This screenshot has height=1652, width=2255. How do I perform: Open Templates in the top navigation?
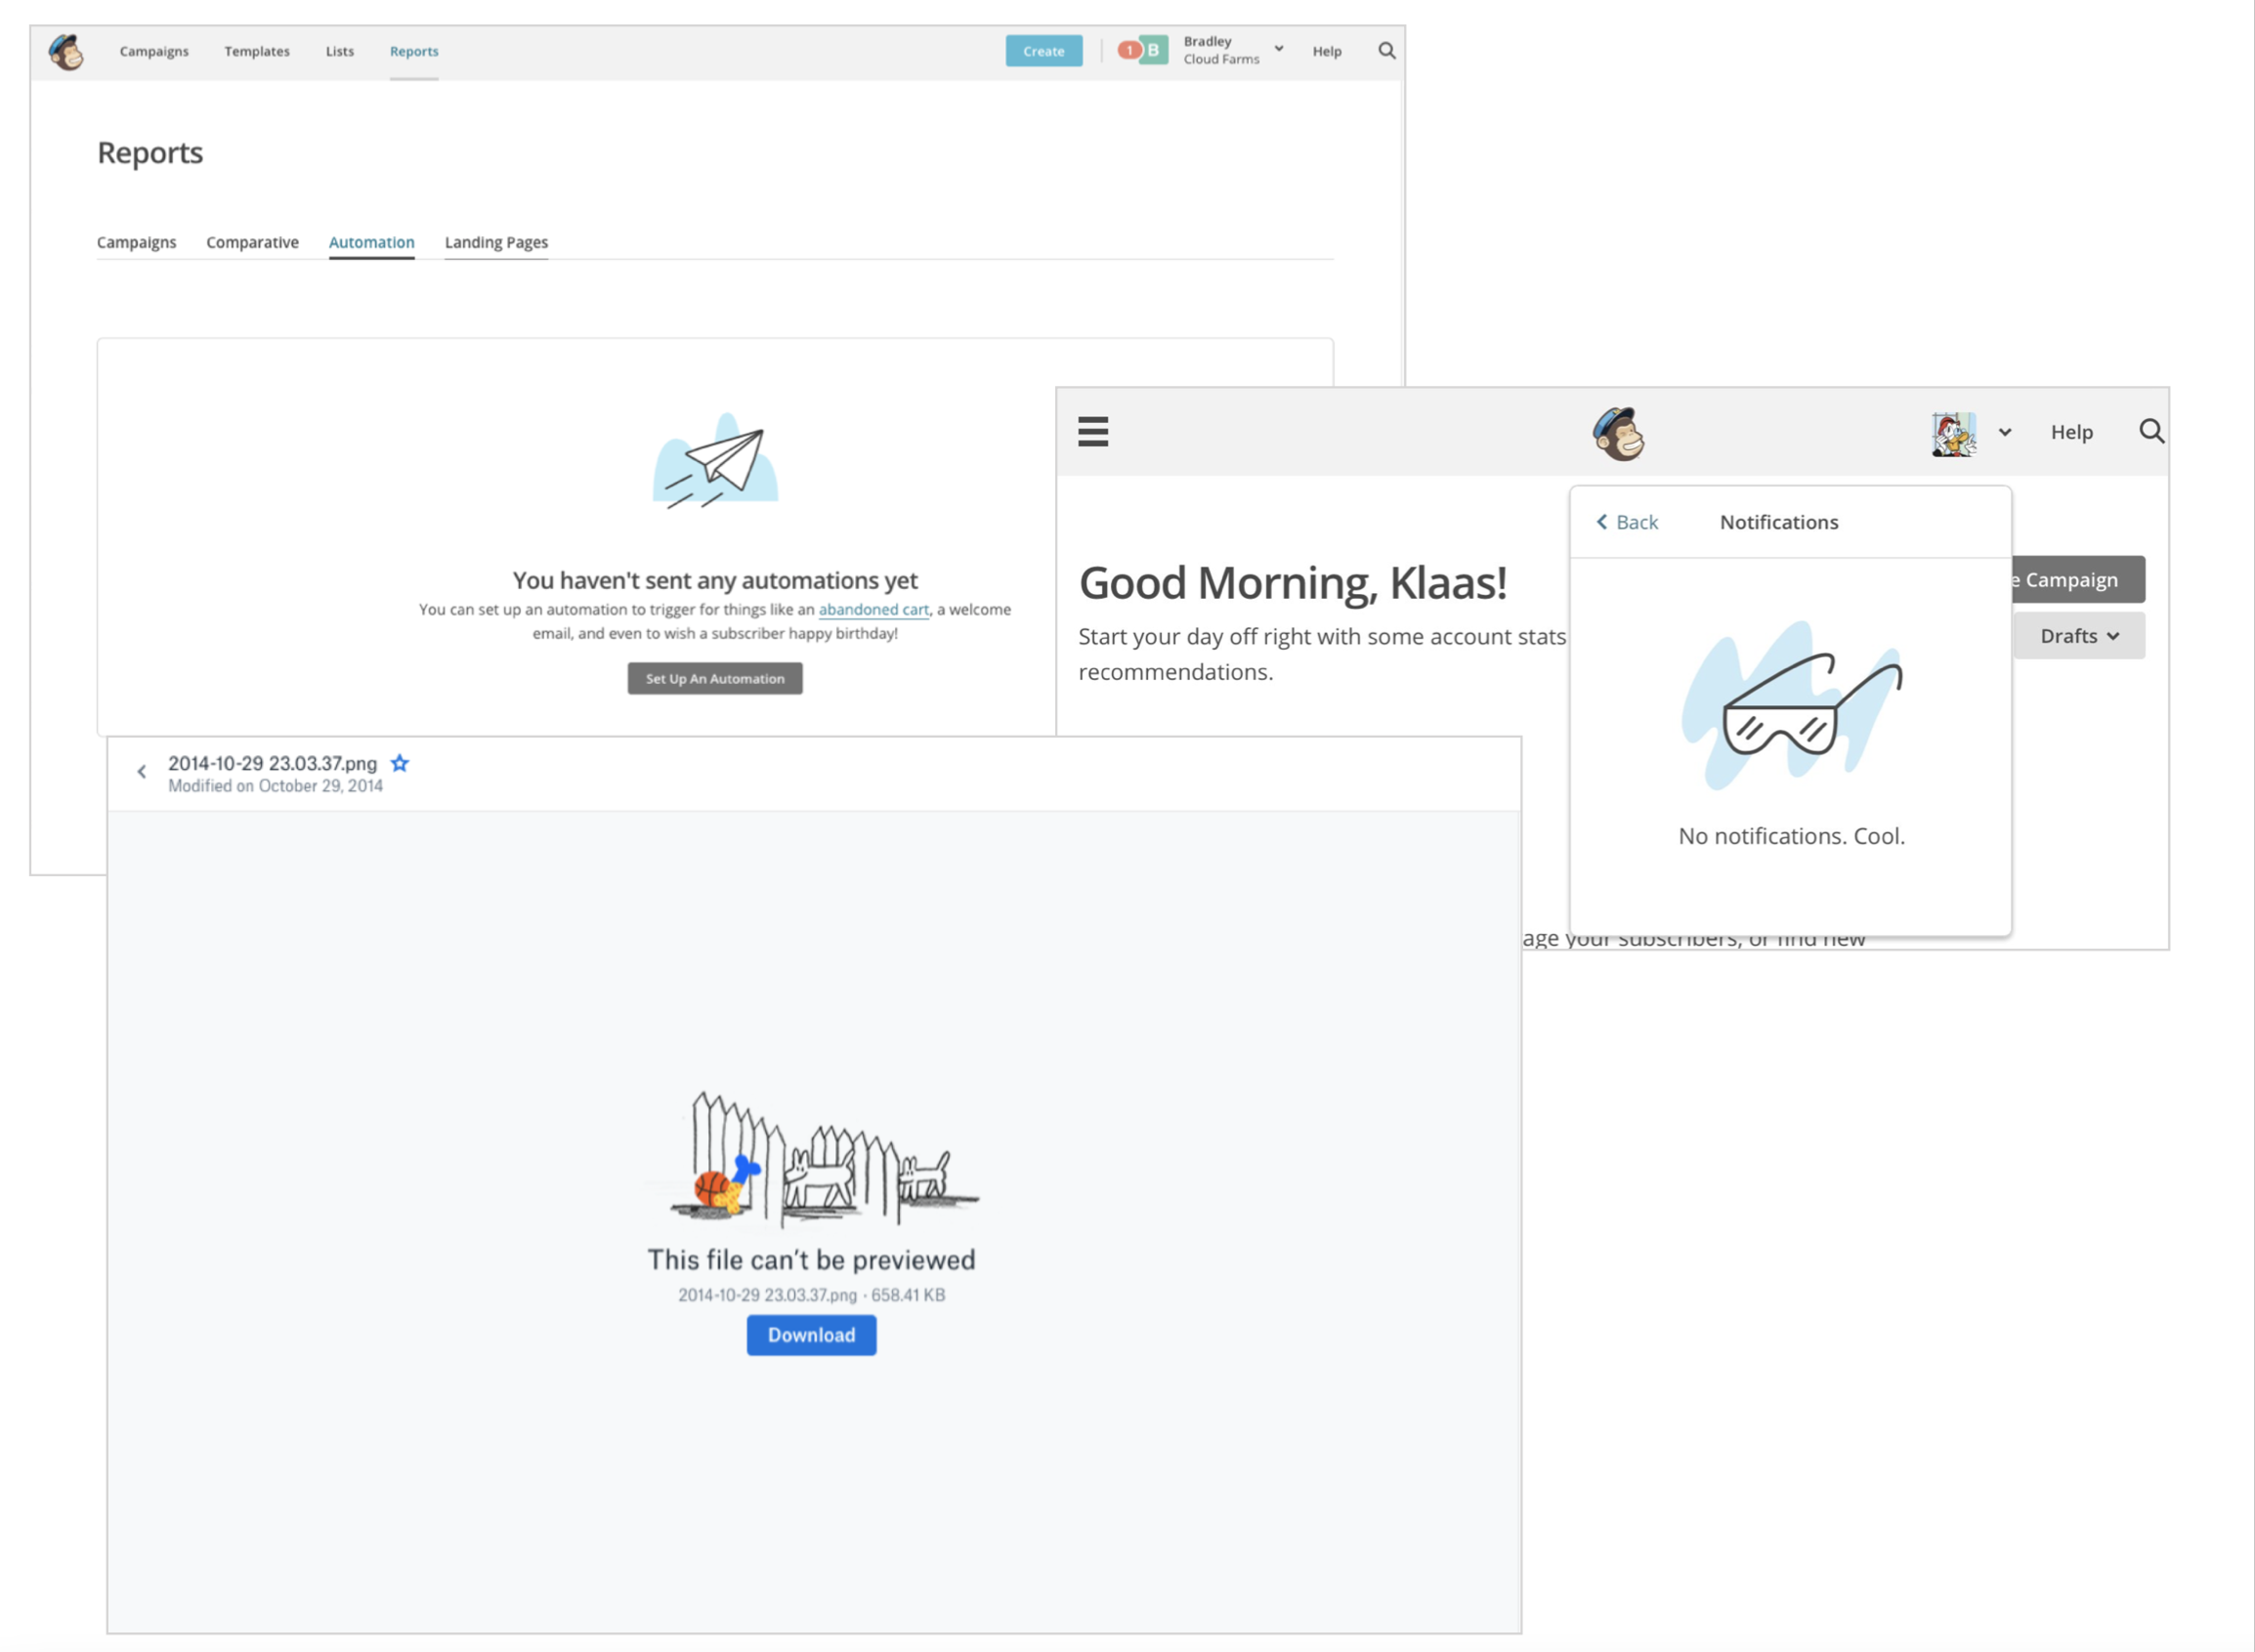click(257, 51)
